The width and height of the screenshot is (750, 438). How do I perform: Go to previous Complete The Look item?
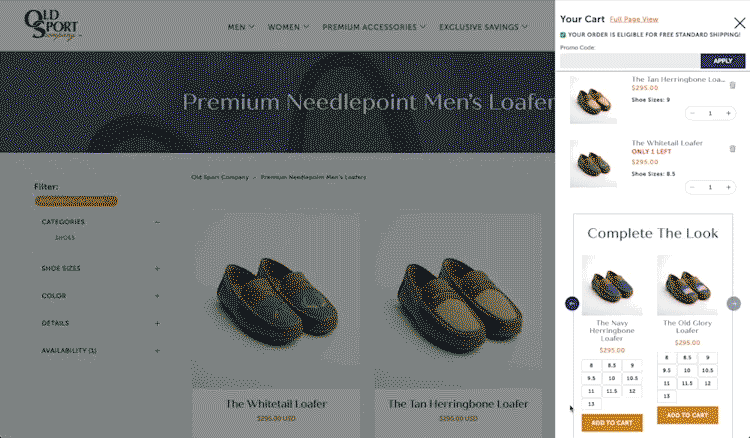click(x=572, y=303)
